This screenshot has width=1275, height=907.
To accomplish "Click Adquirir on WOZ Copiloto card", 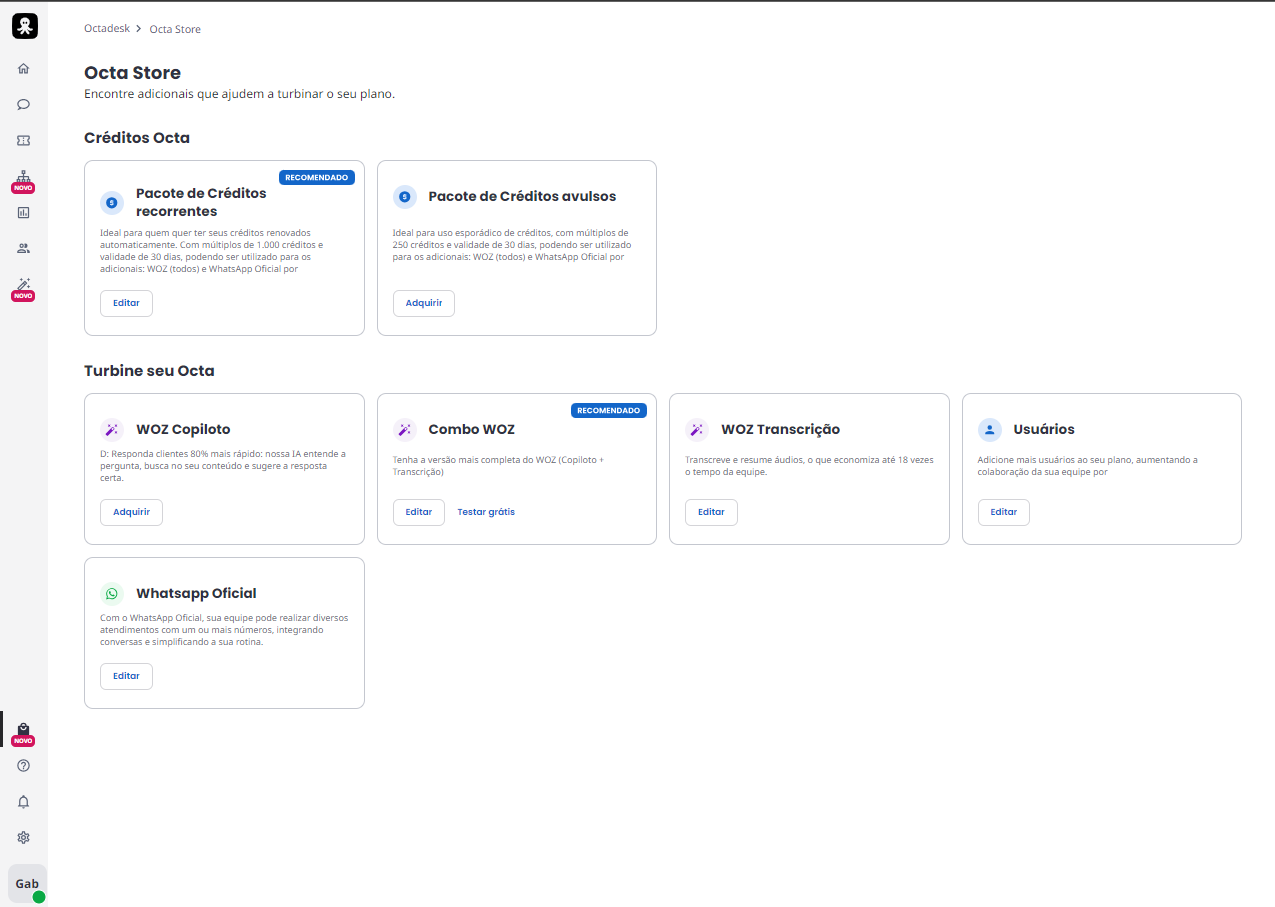I will point(131,512).
